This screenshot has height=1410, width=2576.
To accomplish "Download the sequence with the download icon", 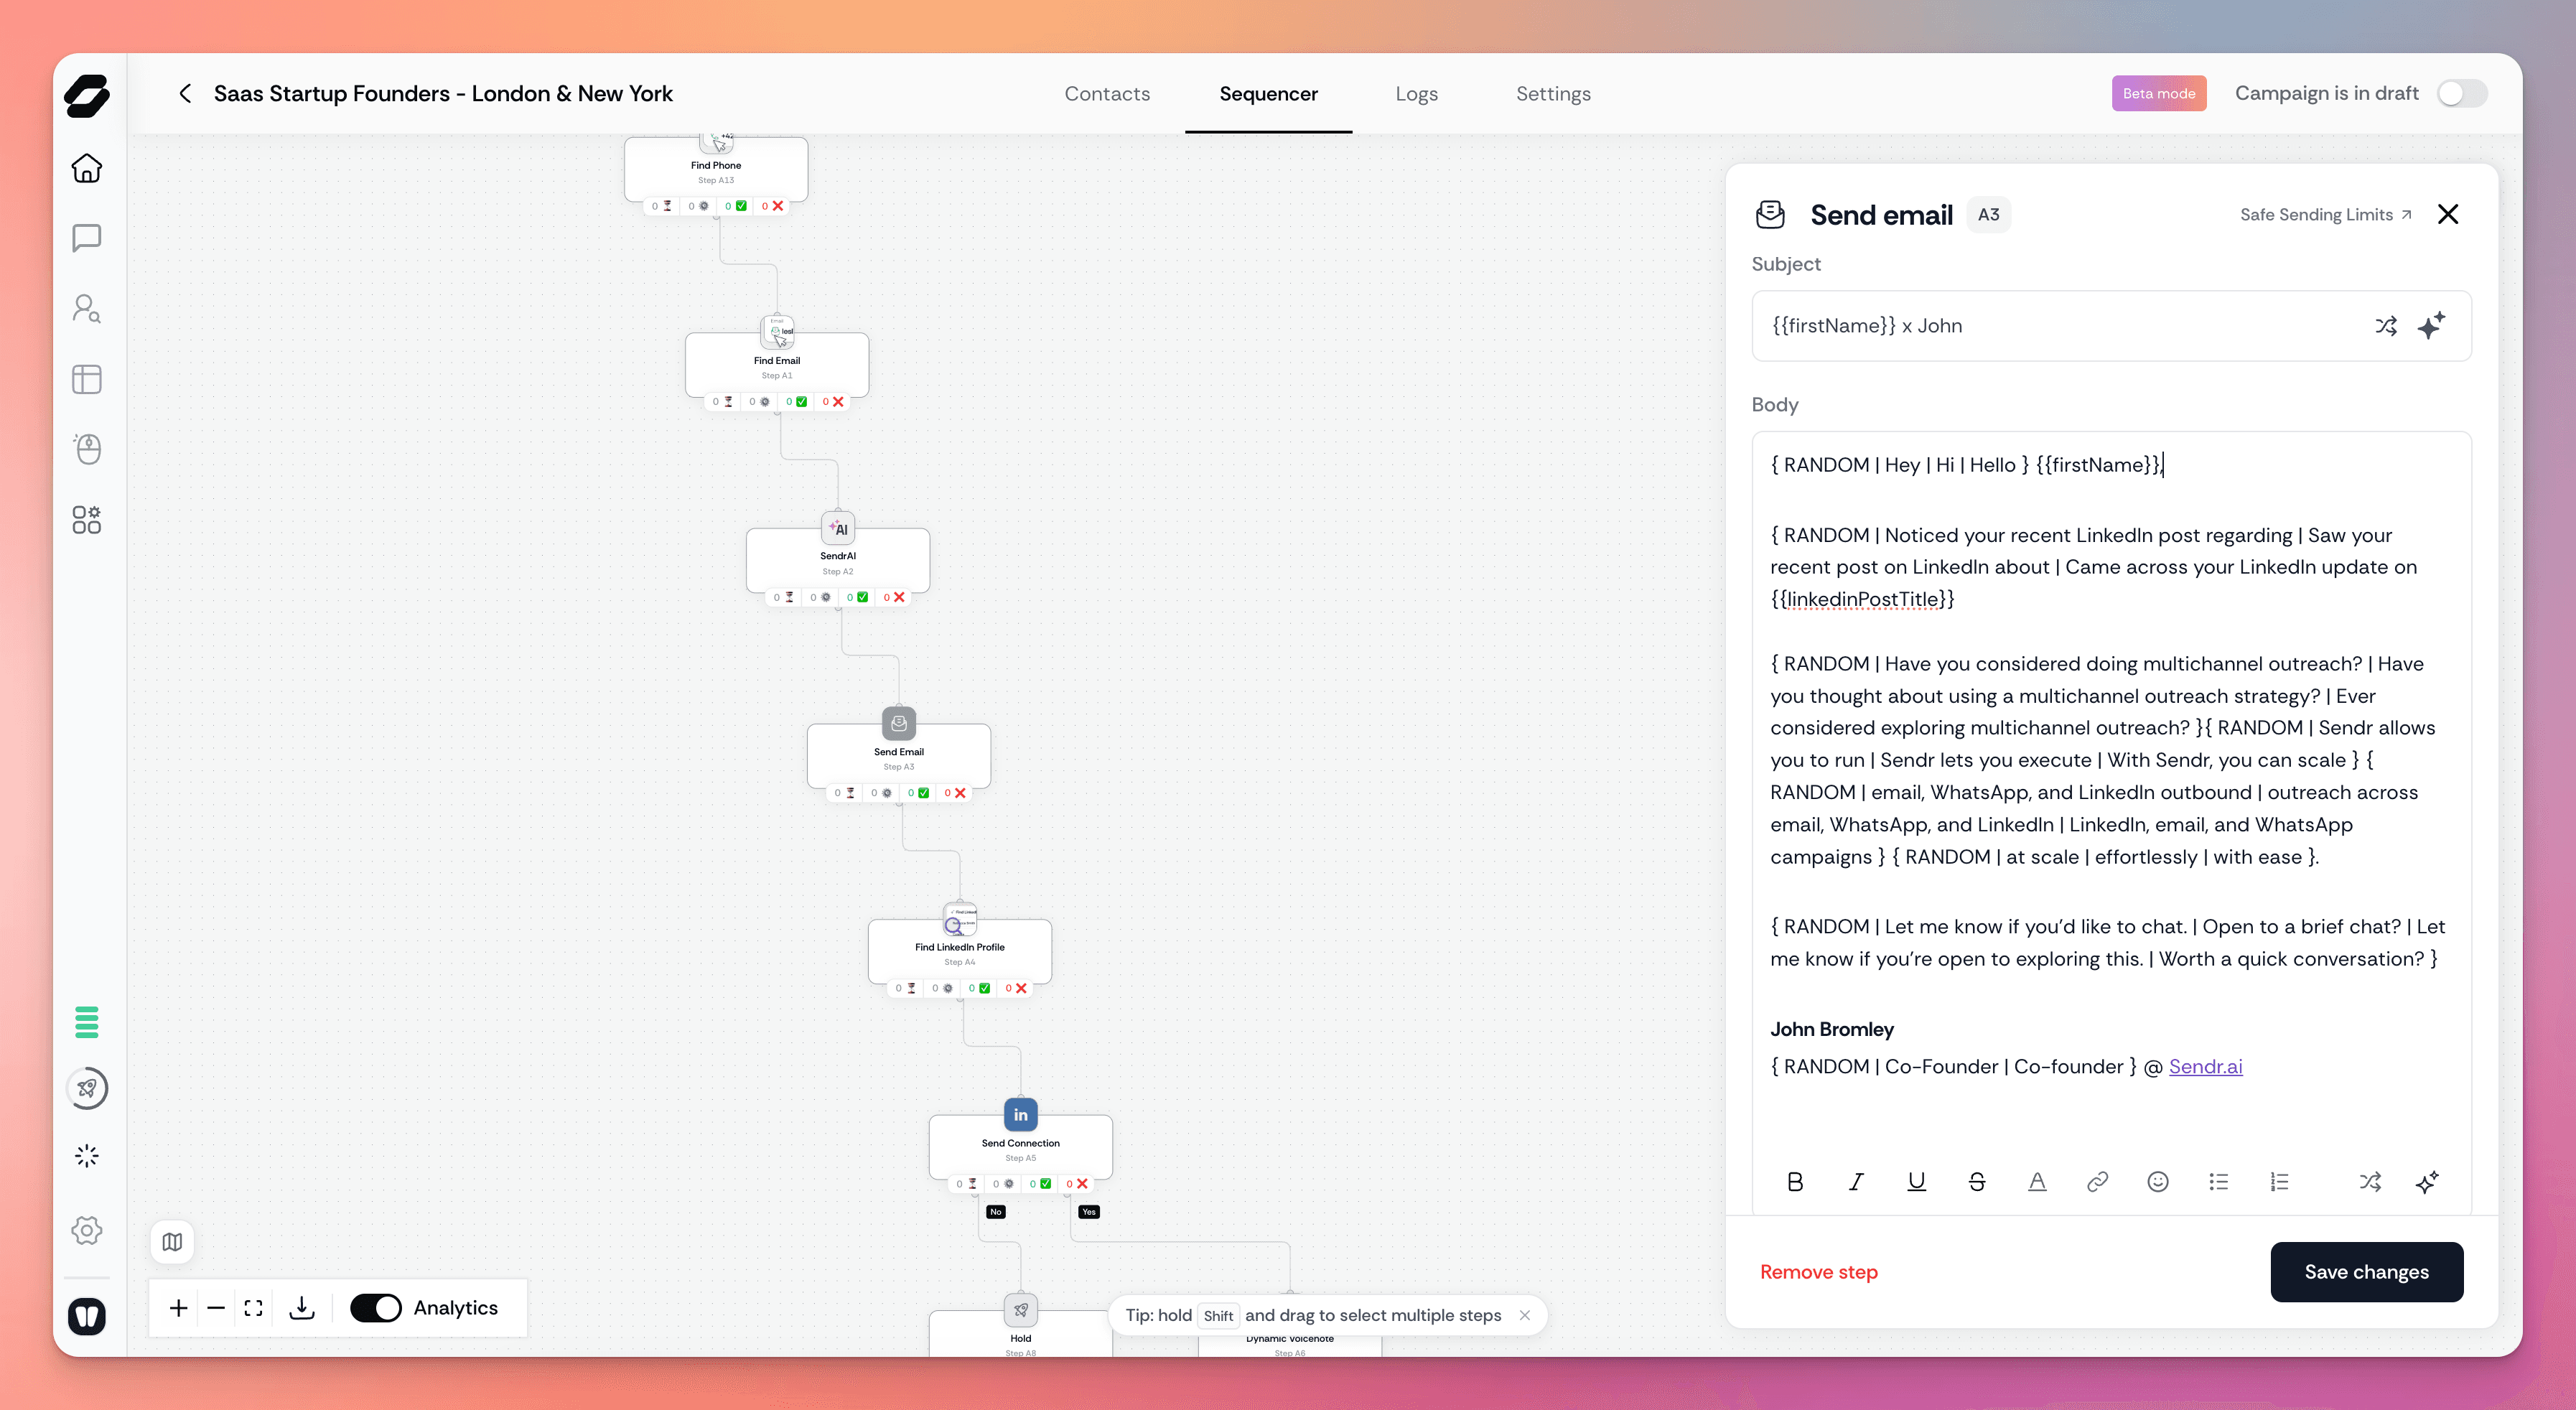I will pyautogui.click(x=302, y=1308).
